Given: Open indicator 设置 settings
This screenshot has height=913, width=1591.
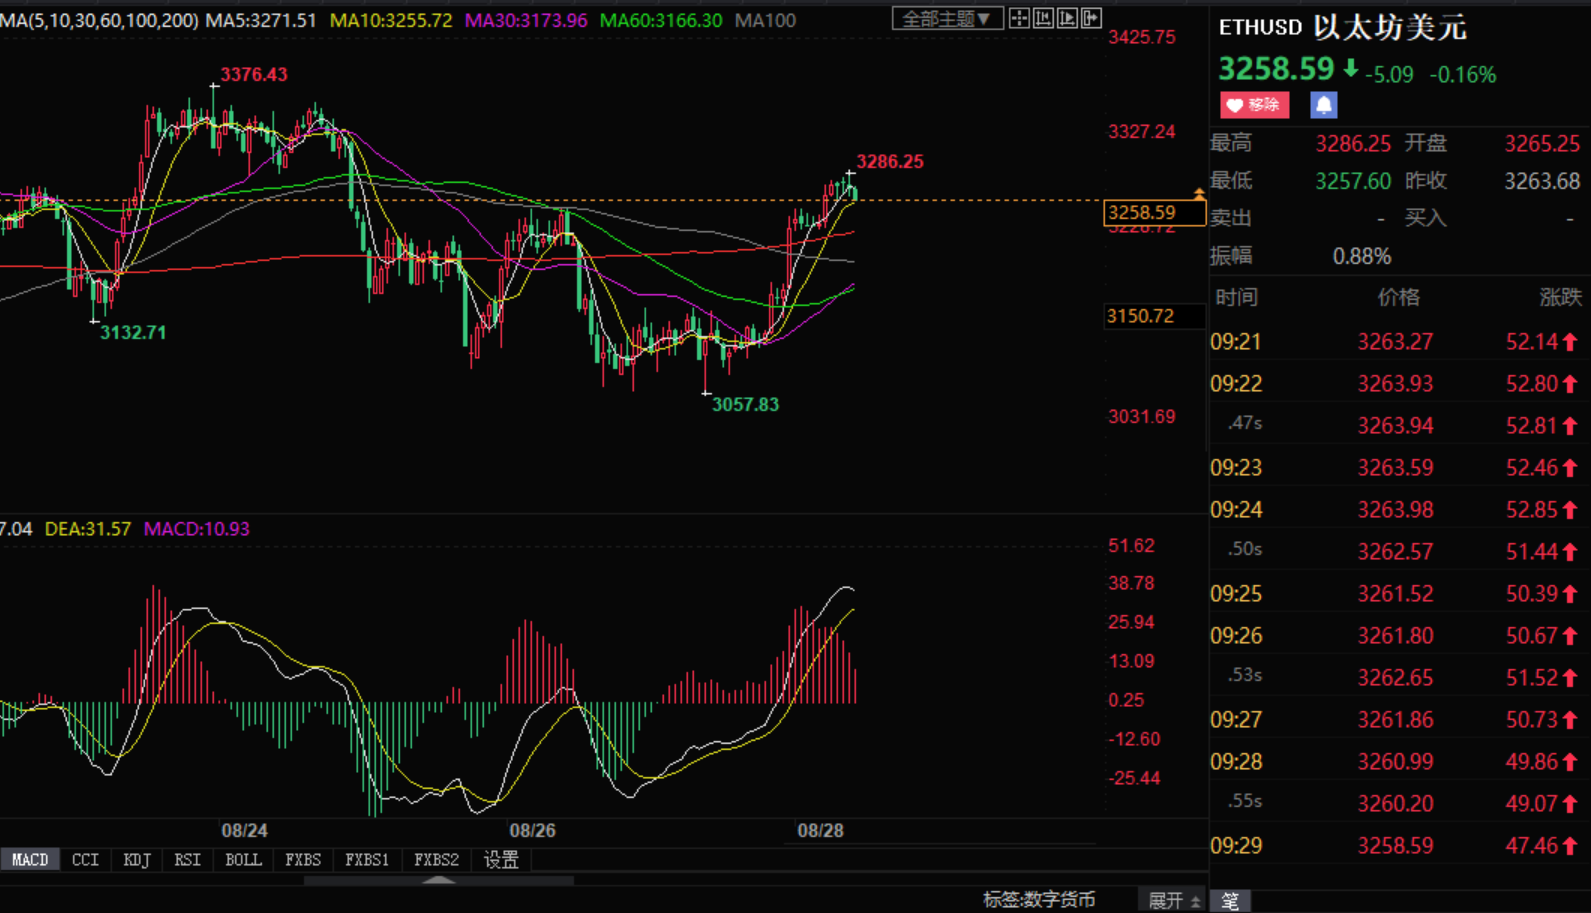Looking at the screenshot, I should click(x=501, y=860).
